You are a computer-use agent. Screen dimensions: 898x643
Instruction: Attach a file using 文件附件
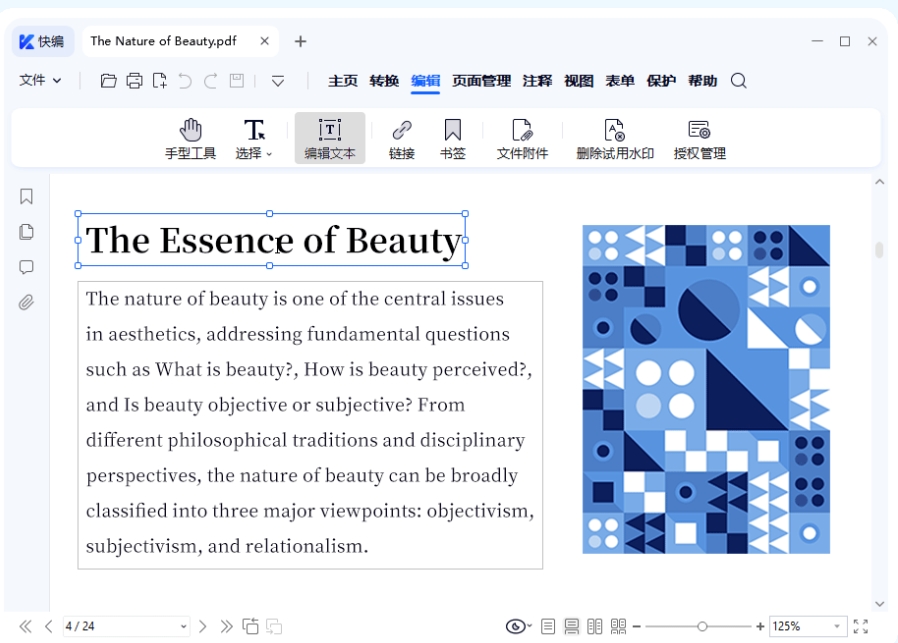522,137
